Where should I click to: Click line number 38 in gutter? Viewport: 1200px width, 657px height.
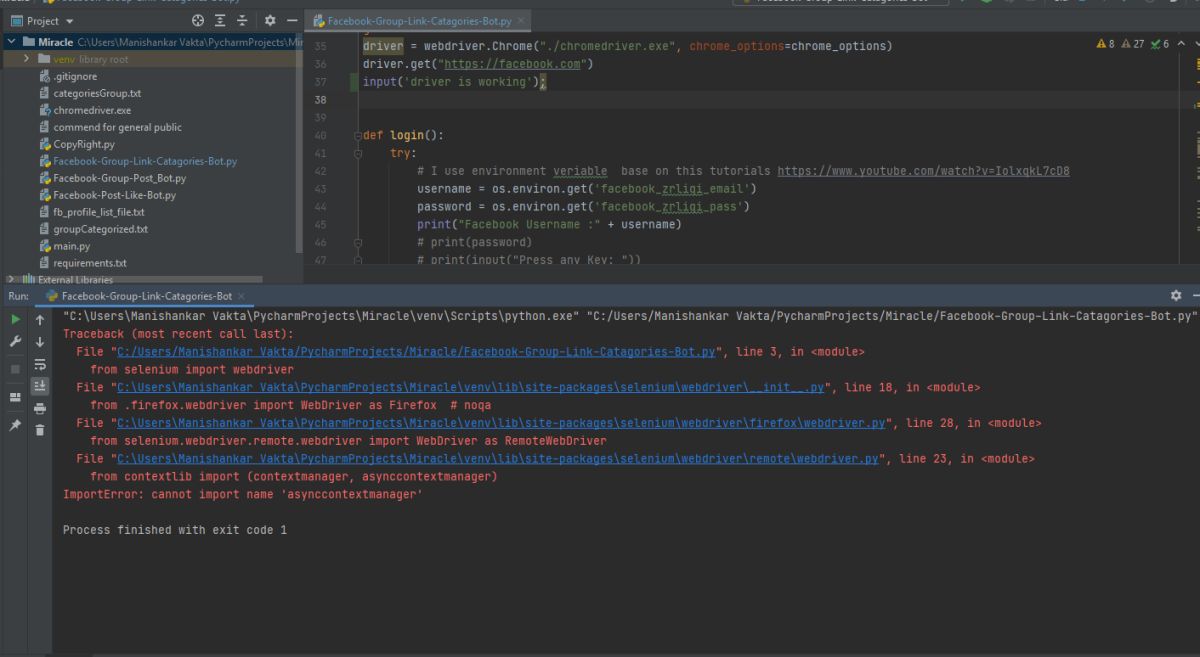point(320,100)
